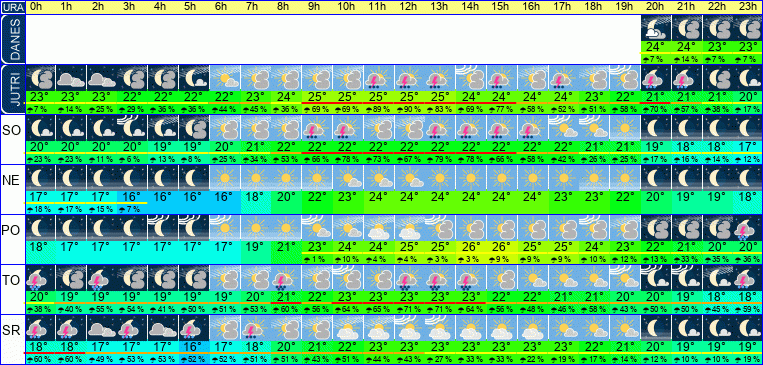This screenshot has width=763, height=365.
Task: Click the 23h hour column header
Action: [x=747, y=7]
